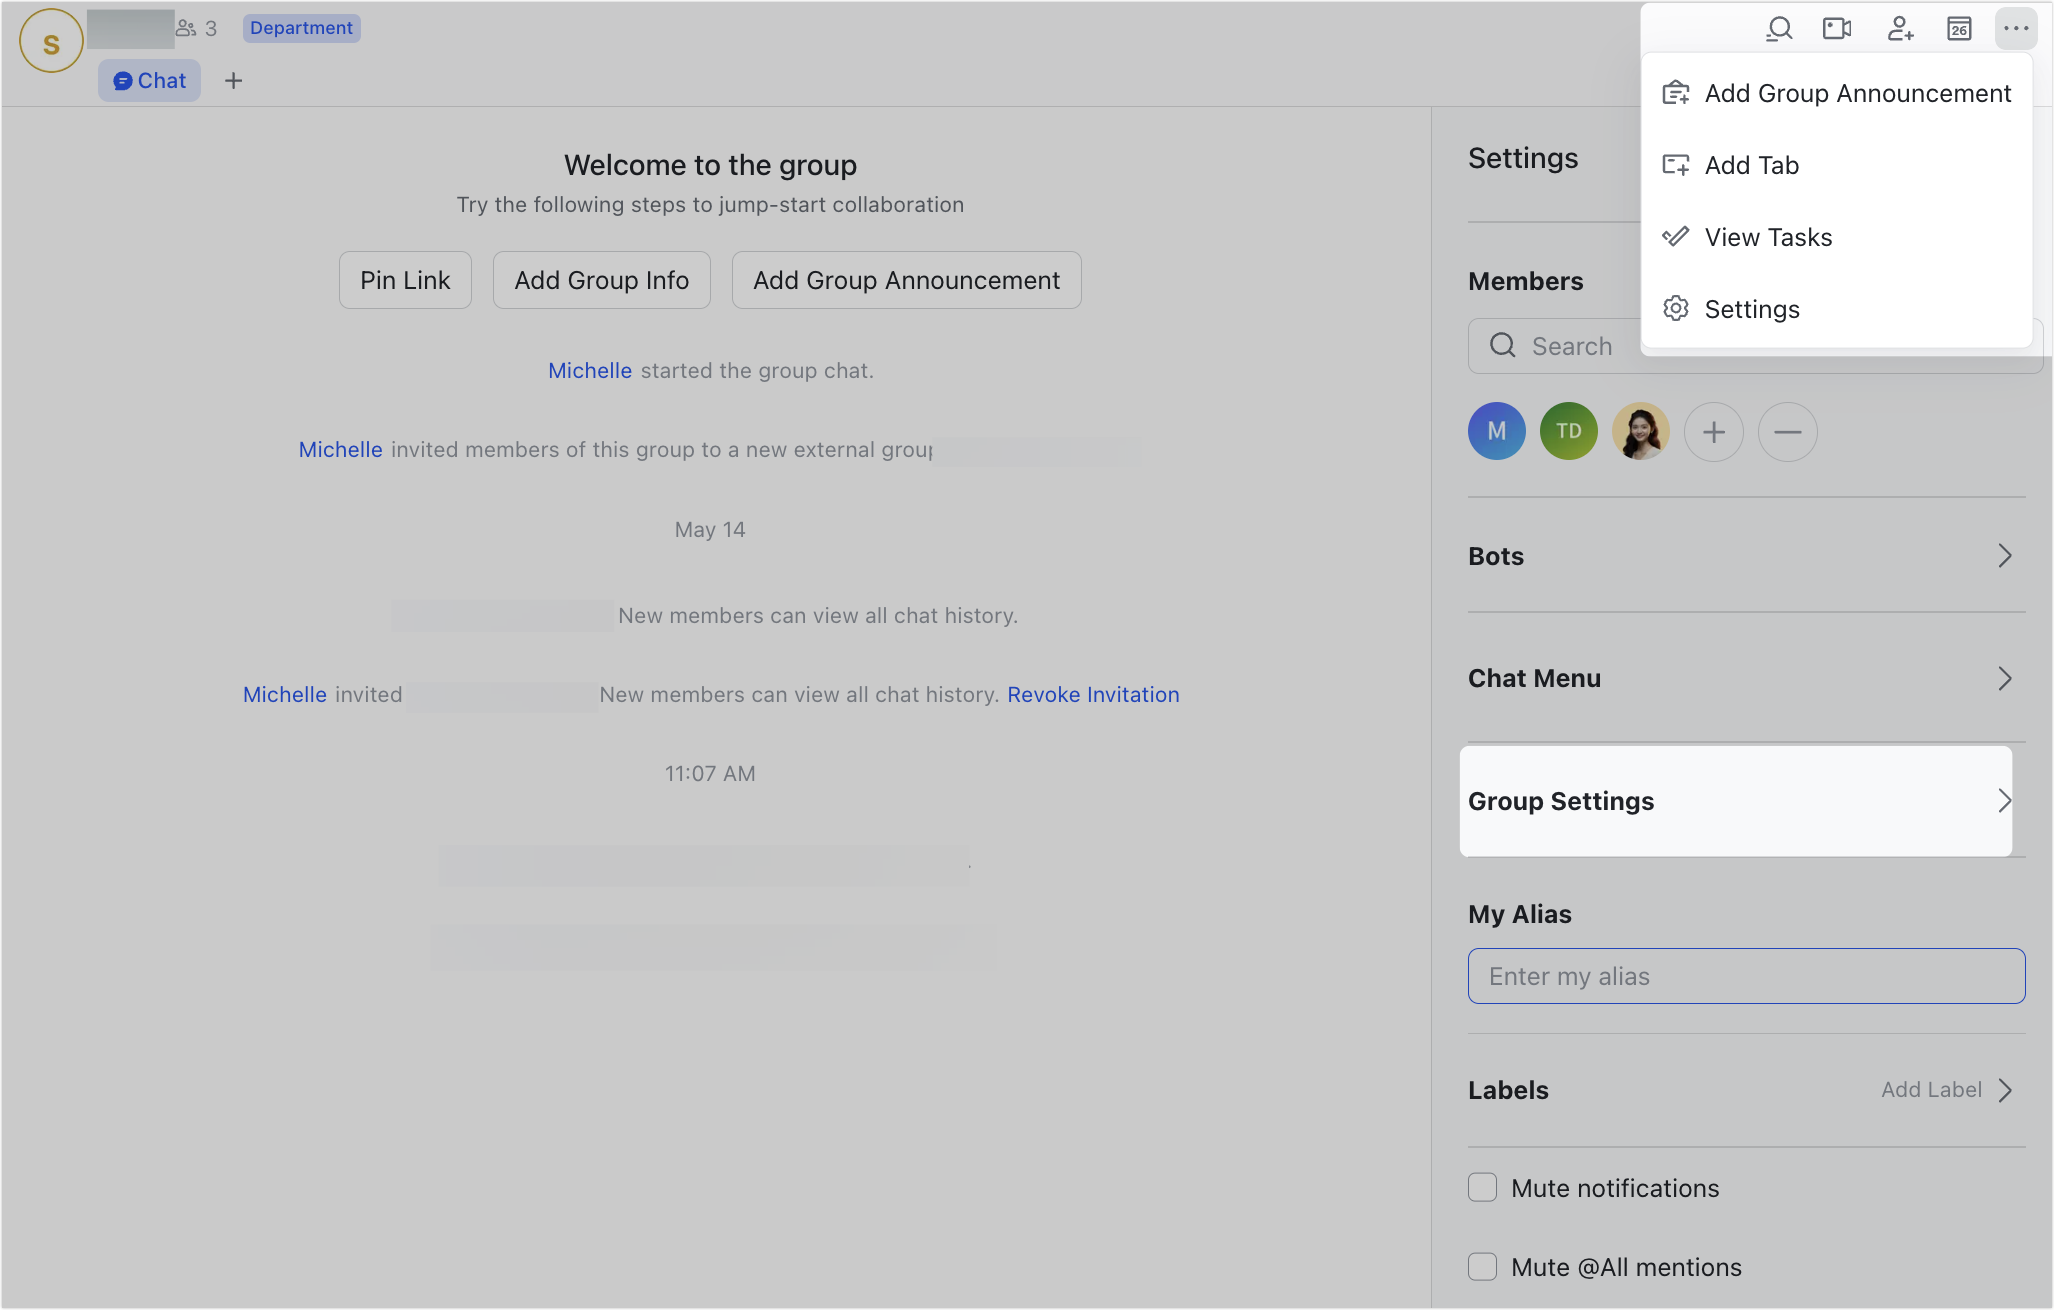Click the add member icon in toolbar
Screen dimensions: 2054x1310
[1899, 29]
